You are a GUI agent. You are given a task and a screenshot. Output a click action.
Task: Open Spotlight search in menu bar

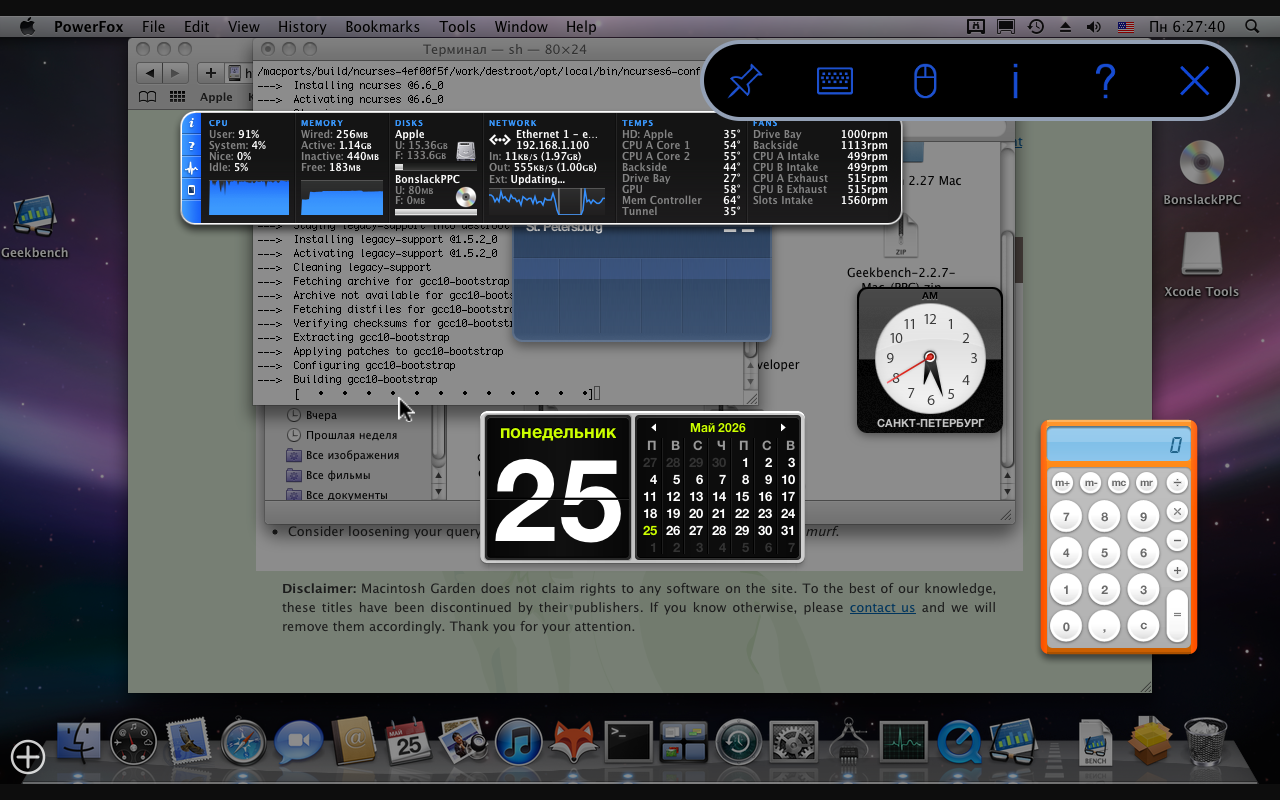click(1252, 27)
